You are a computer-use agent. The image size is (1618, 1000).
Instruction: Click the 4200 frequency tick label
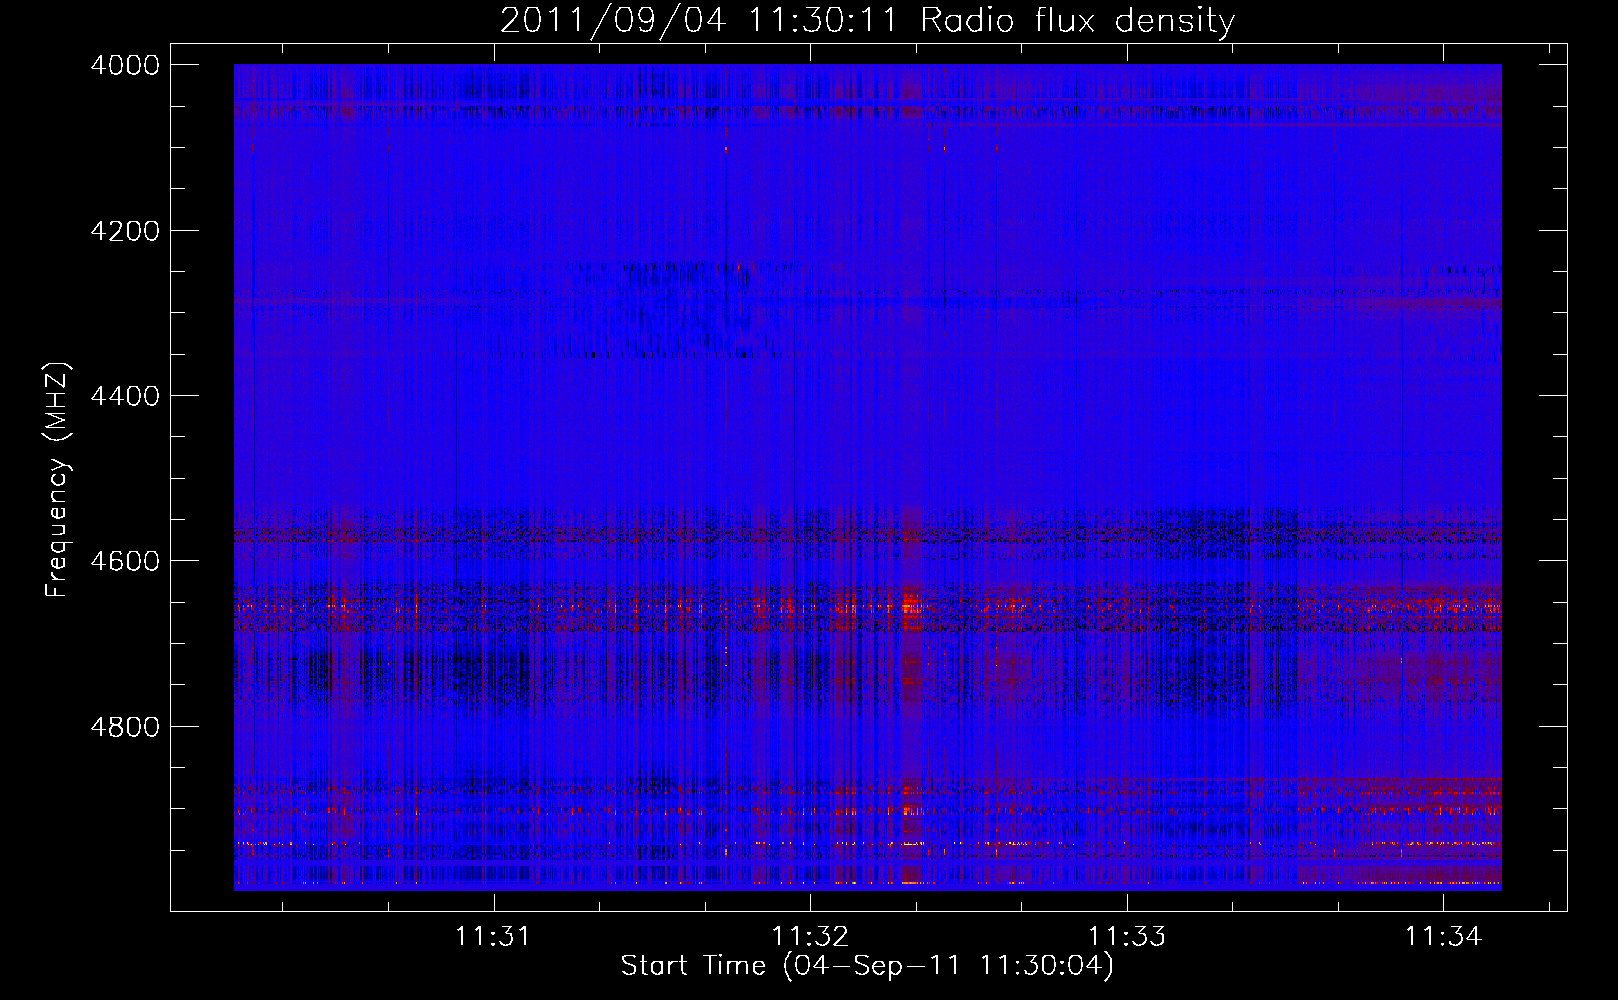click(125, 231)
